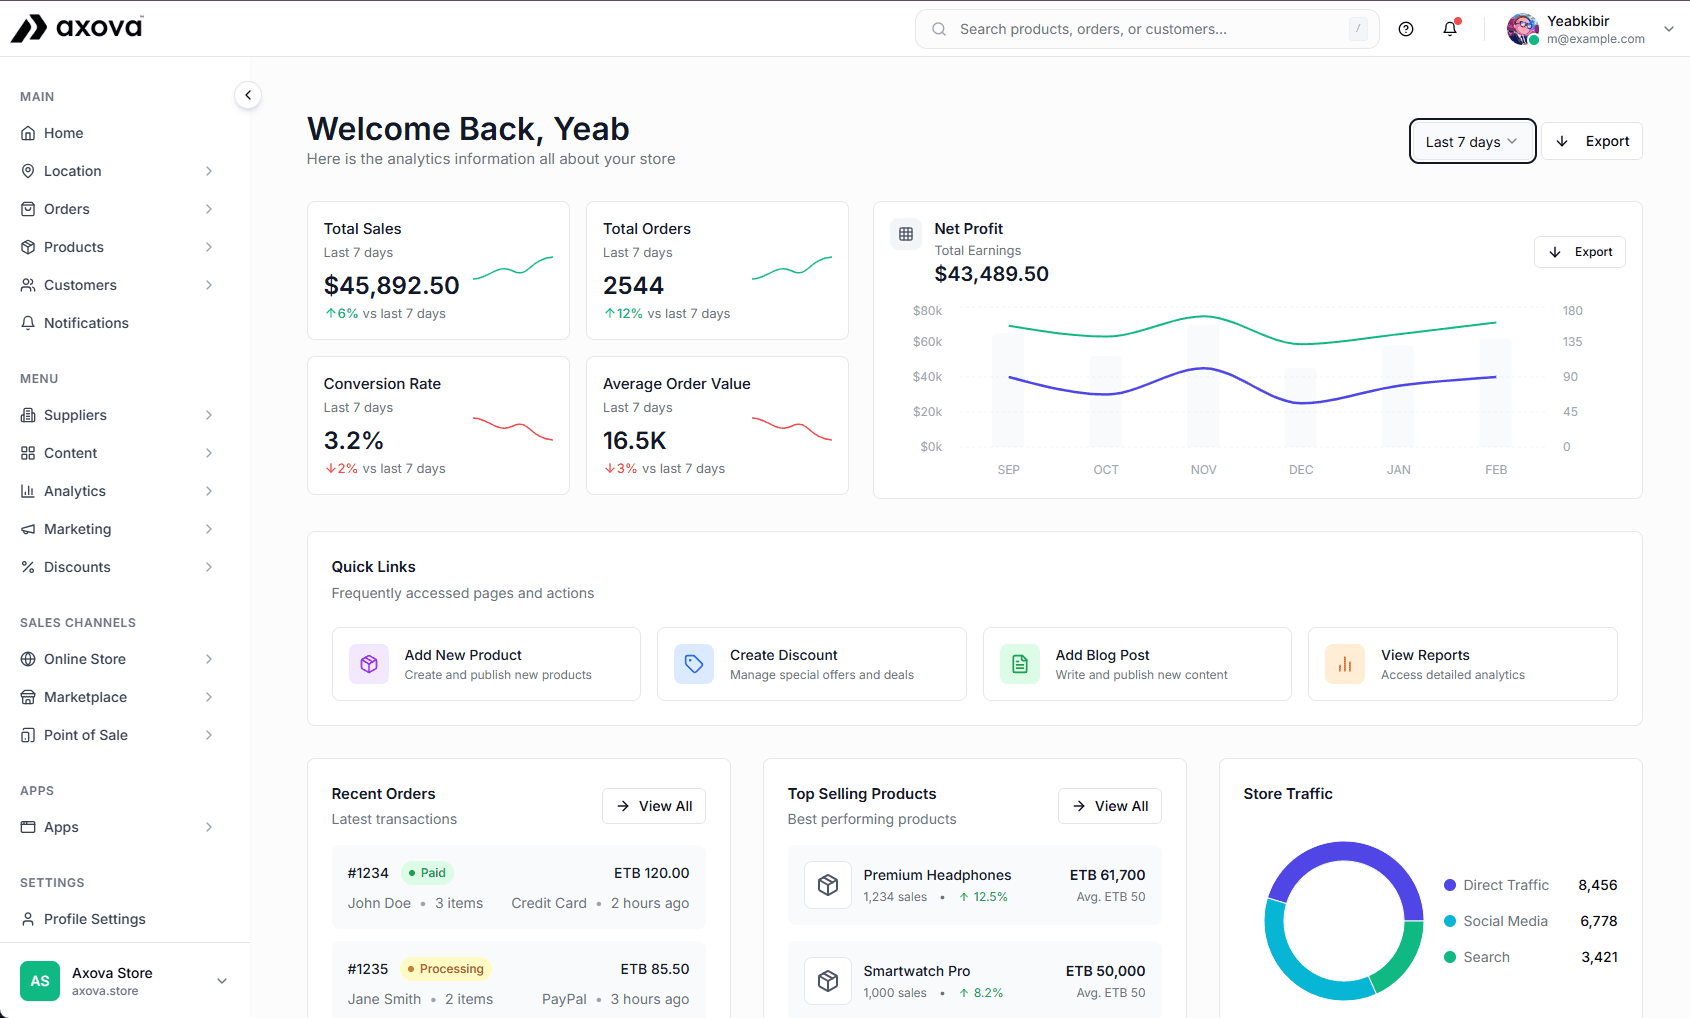Image resolution: width=1690 pixels, height=1018 pixels.
Task: Click the Export button at top right
Action: 1591,141
